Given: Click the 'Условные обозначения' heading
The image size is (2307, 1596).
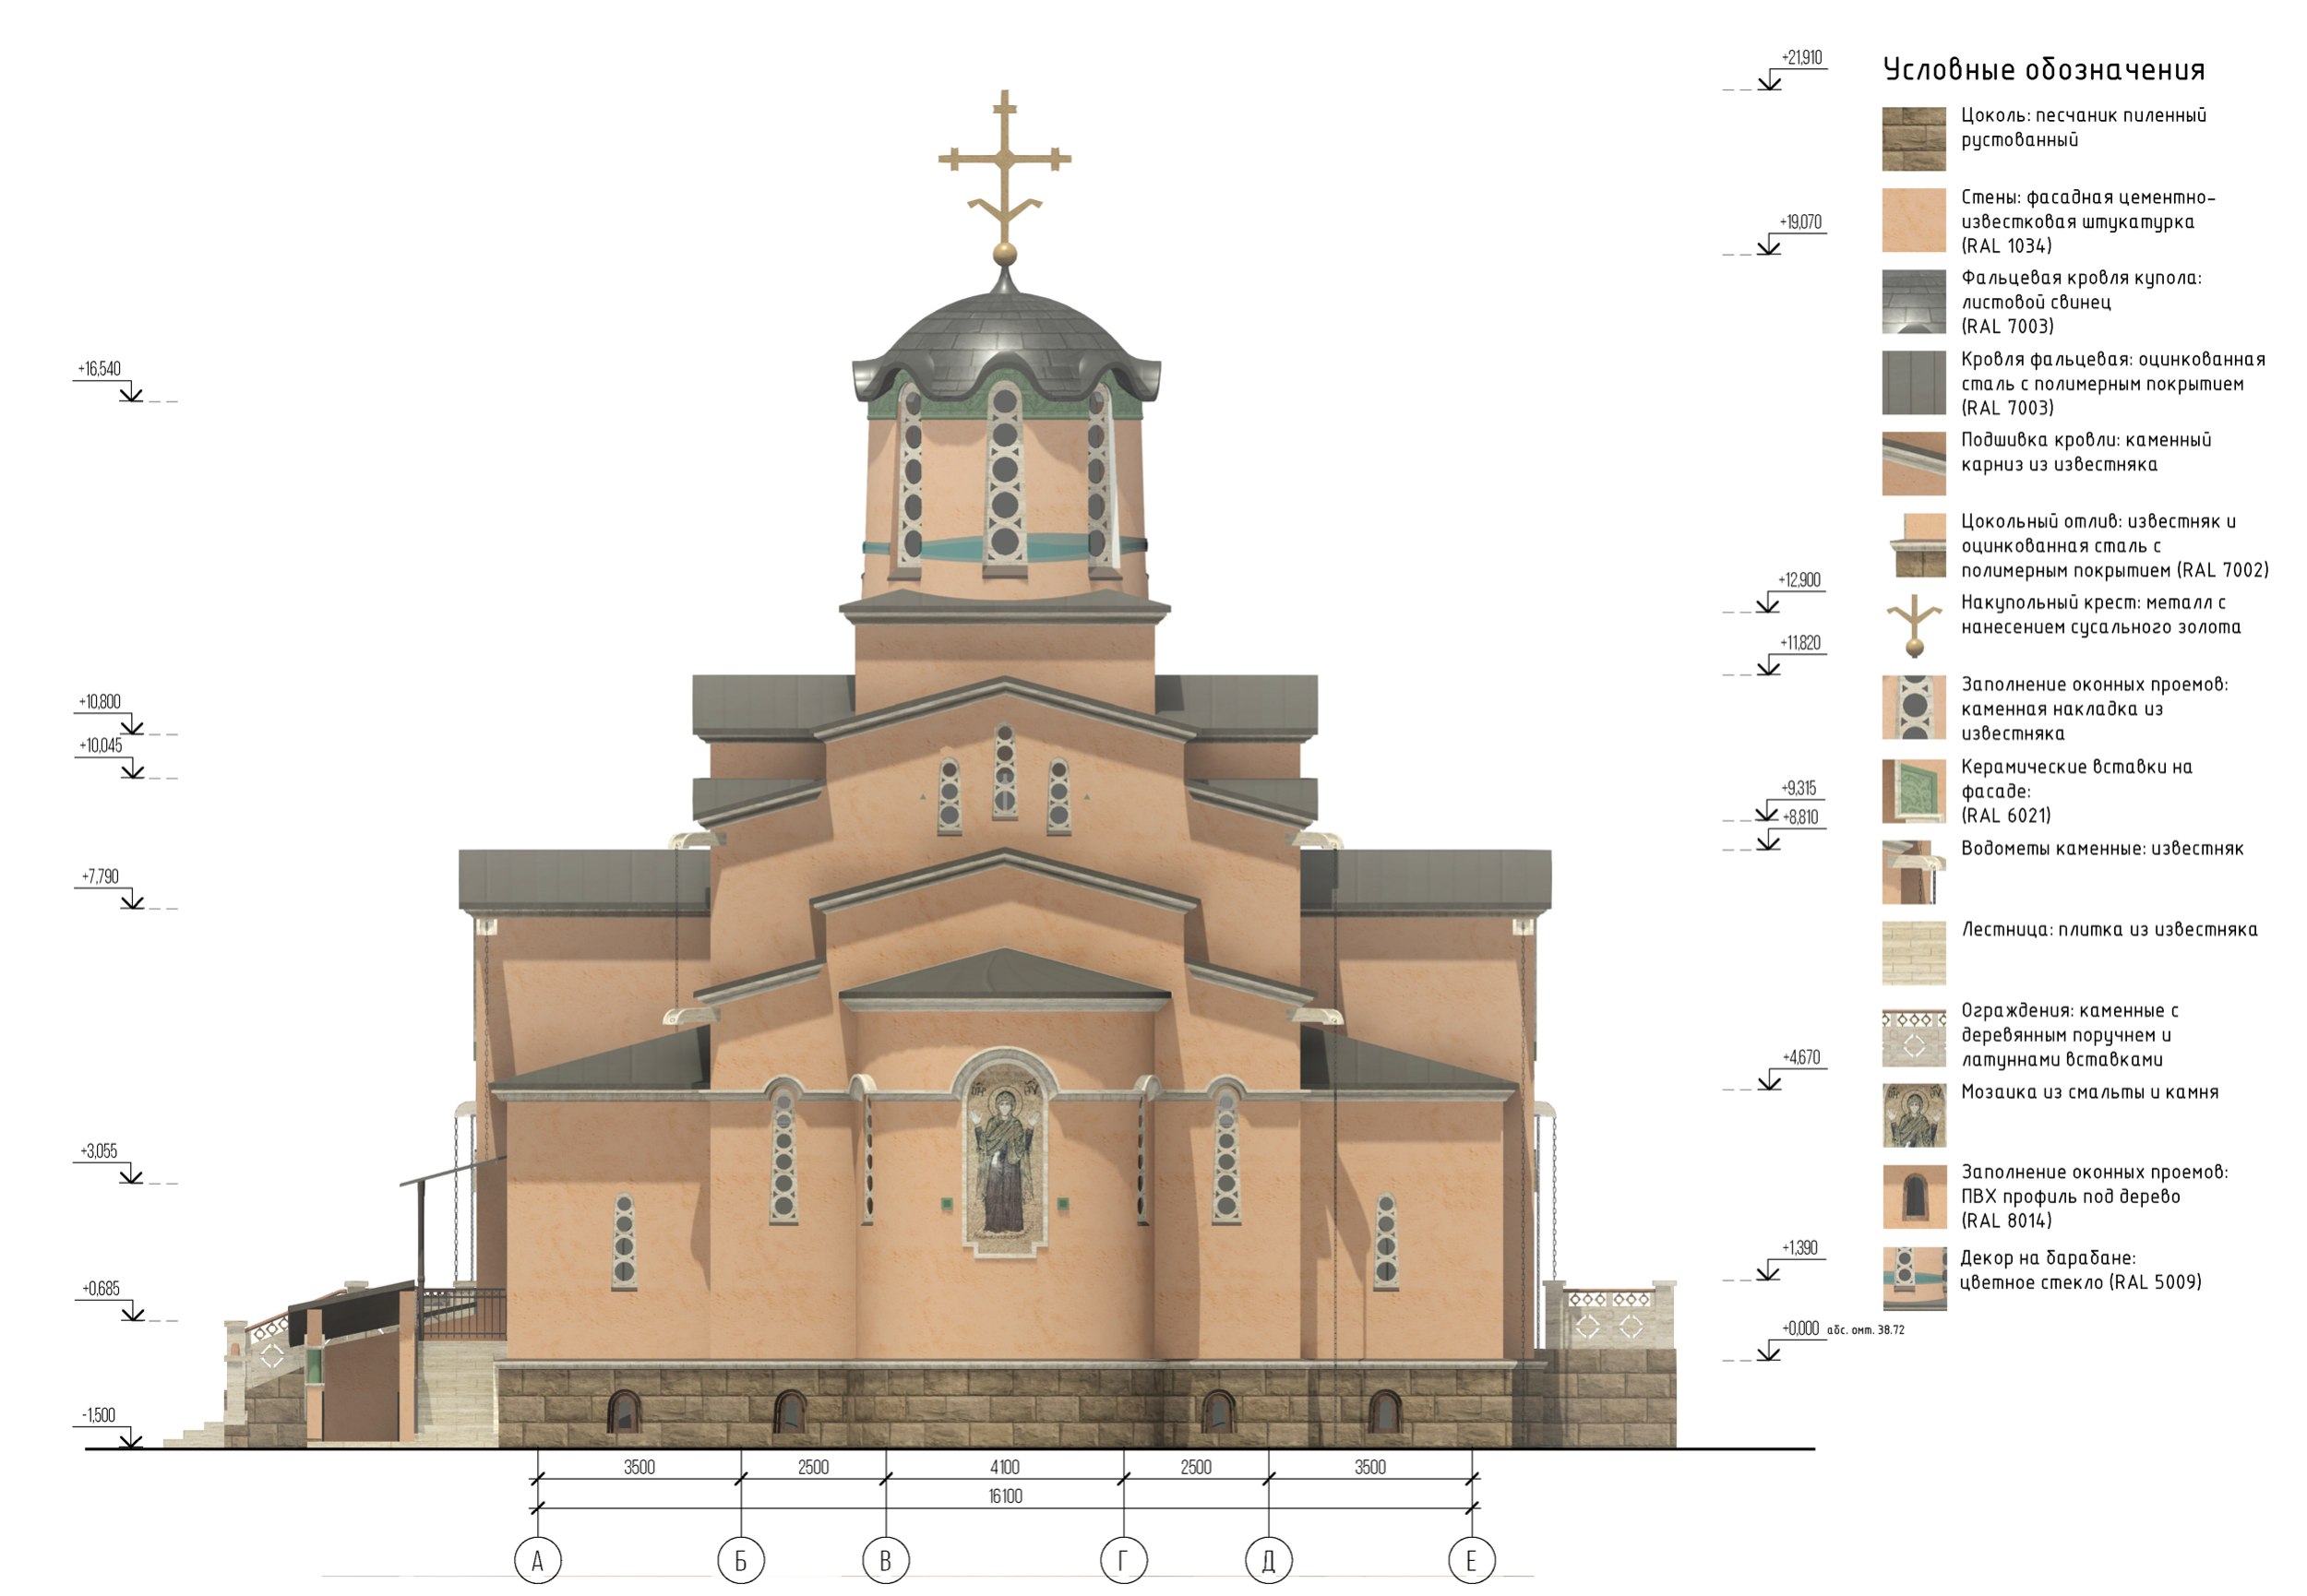Looking at the screenshot, I should pos(2044,69).
